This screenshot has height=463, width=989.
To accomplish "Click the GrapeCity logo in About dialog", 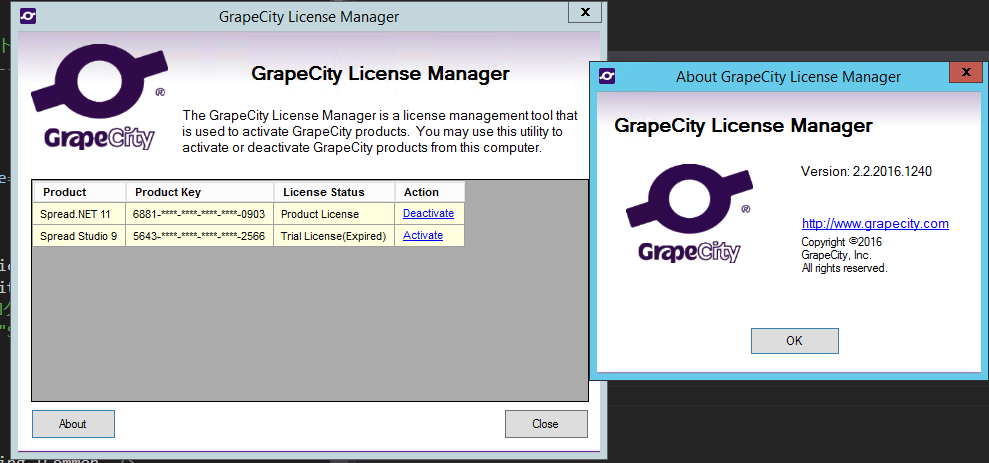I will (689, 213).
